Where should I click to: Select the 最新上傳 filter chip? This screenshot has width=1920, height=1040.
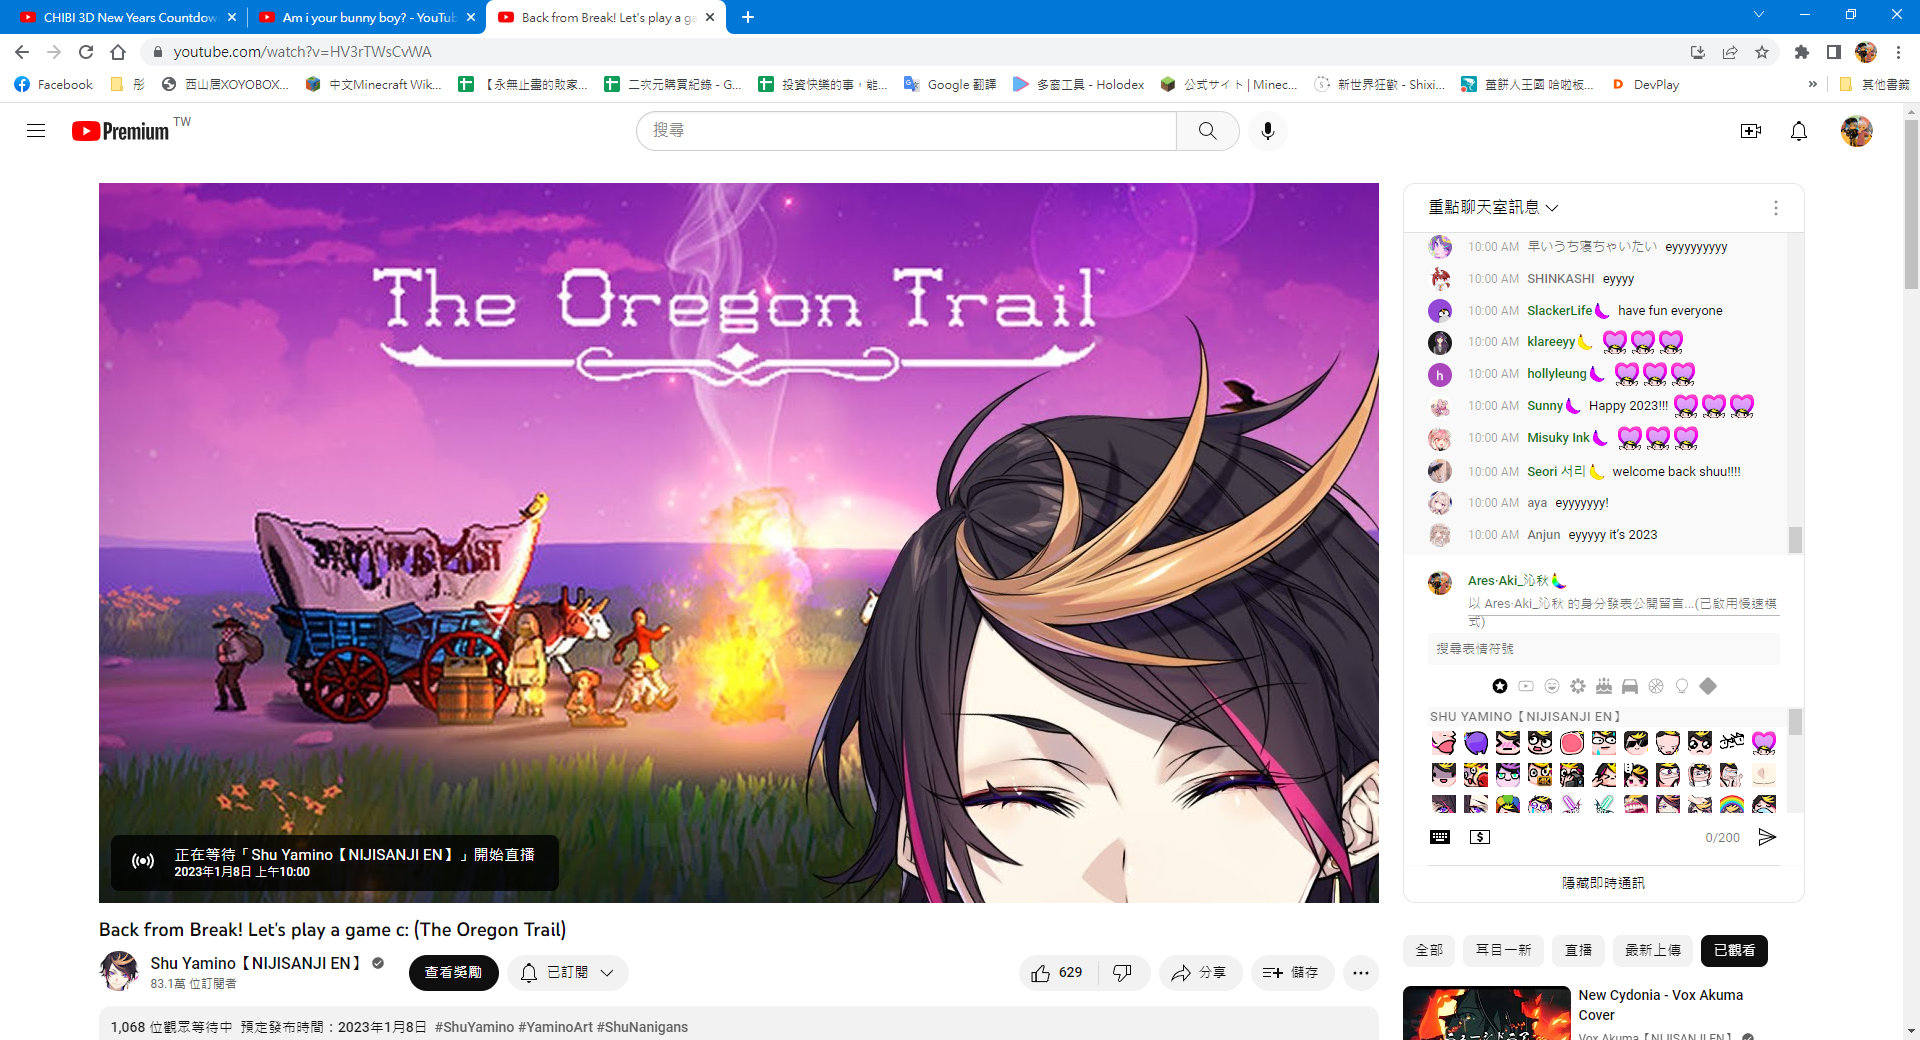click(1652, 951)
